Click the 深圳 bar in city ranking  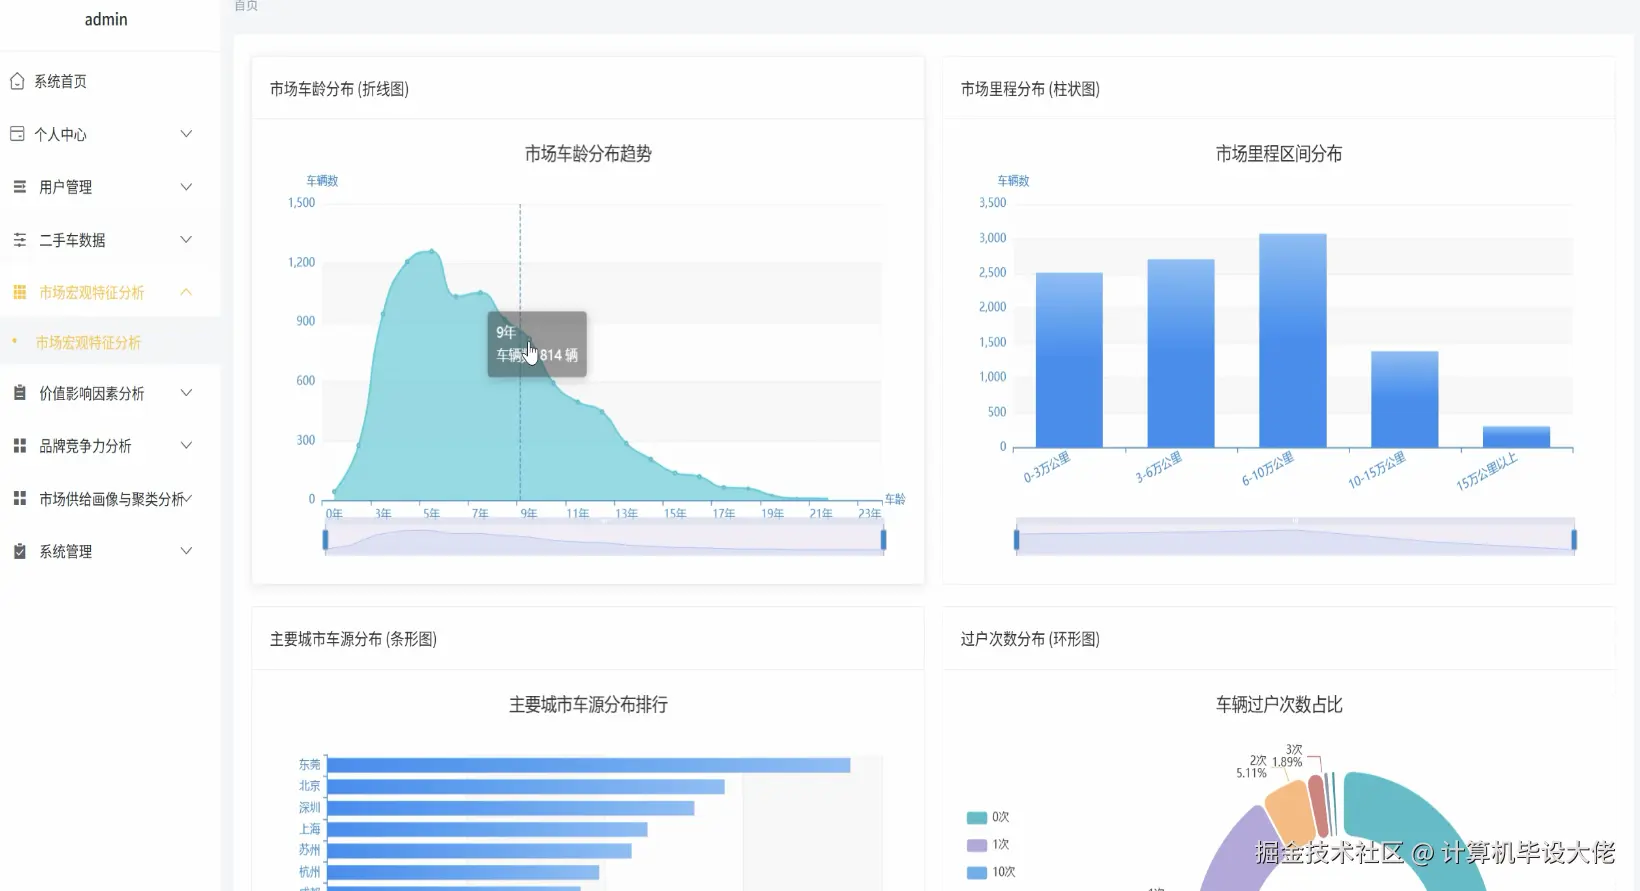pyautogui.click(x=510, y=808)
